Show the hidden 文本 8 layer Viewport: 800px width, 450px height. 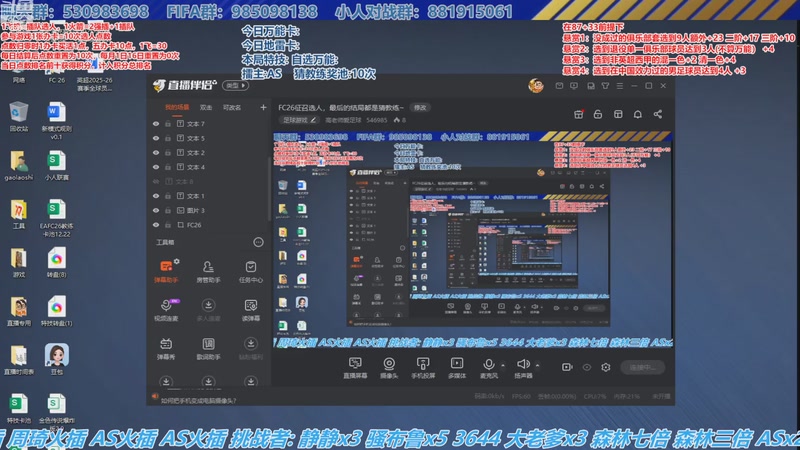tap(156, 182)
